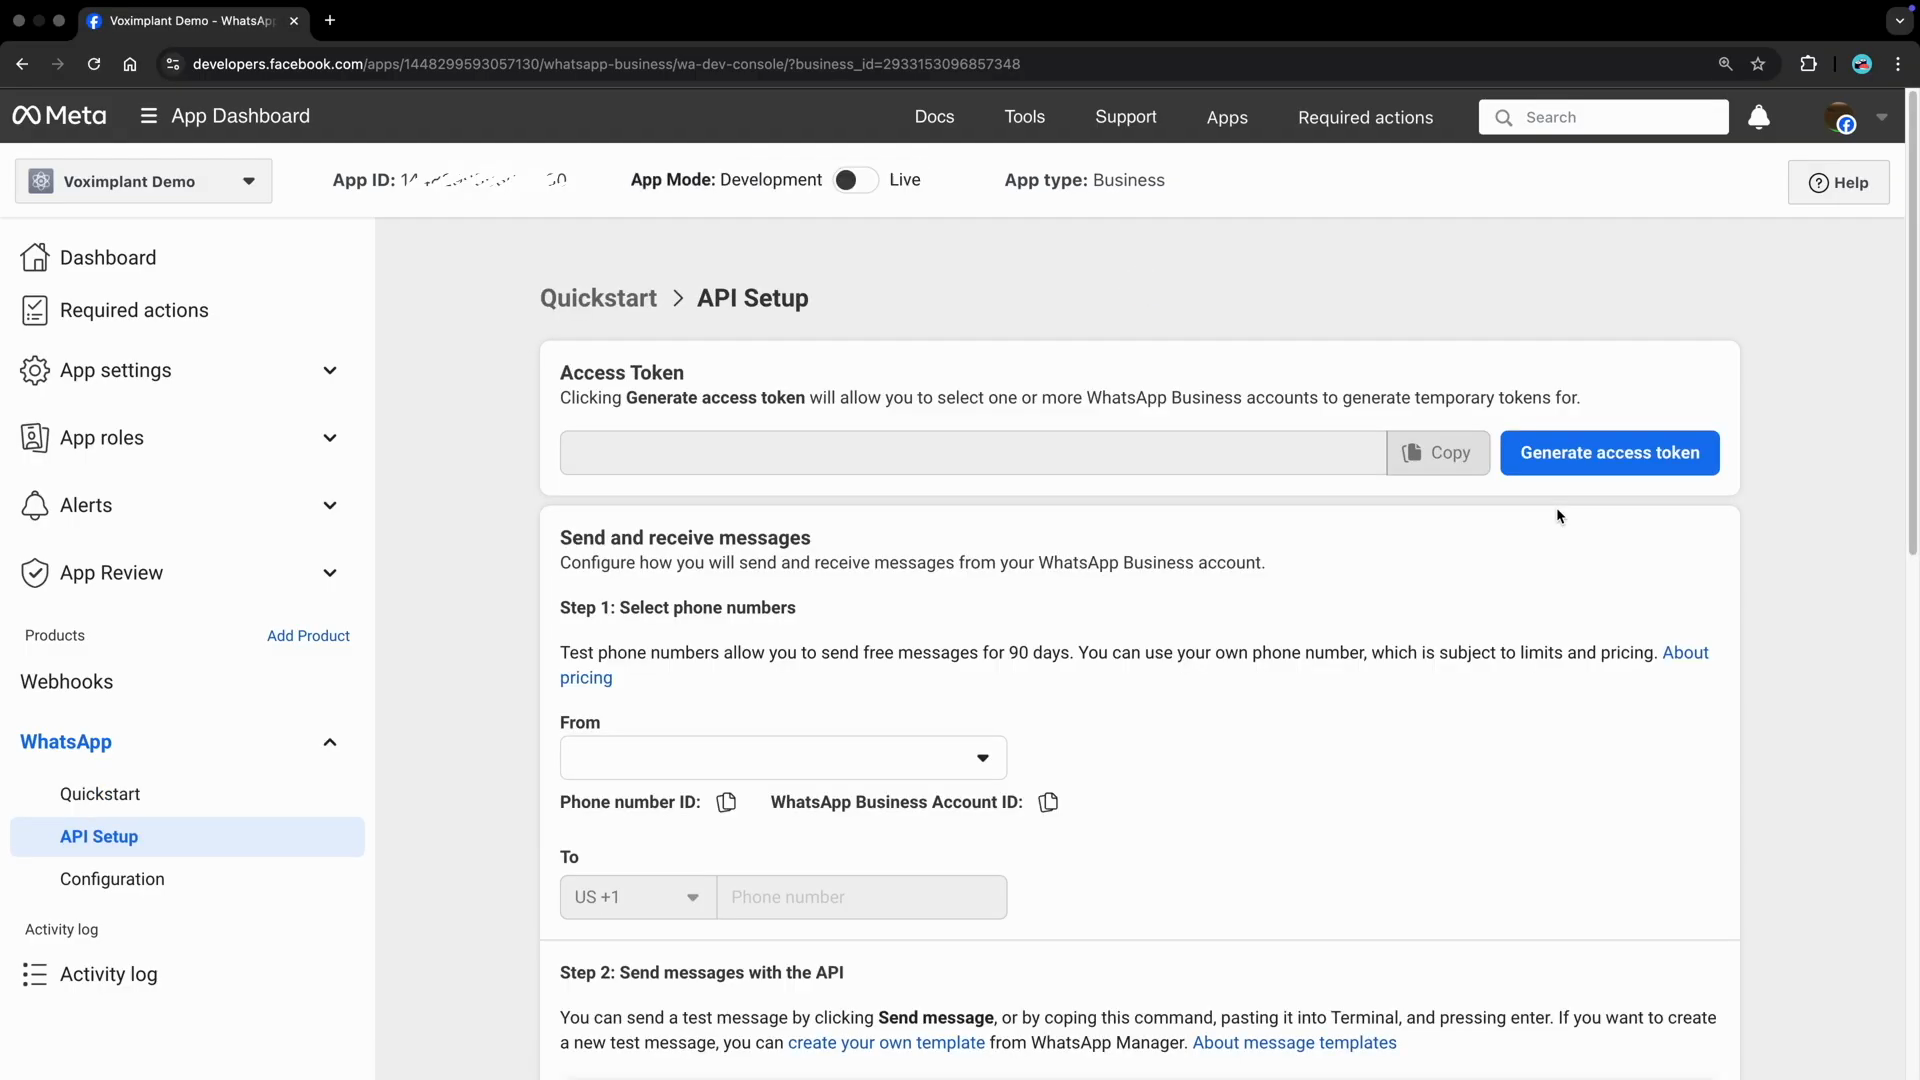1920x1080 pixels.
Task: Select the Alerts bell icon in sidebar
Action: [x=35, y=505]
